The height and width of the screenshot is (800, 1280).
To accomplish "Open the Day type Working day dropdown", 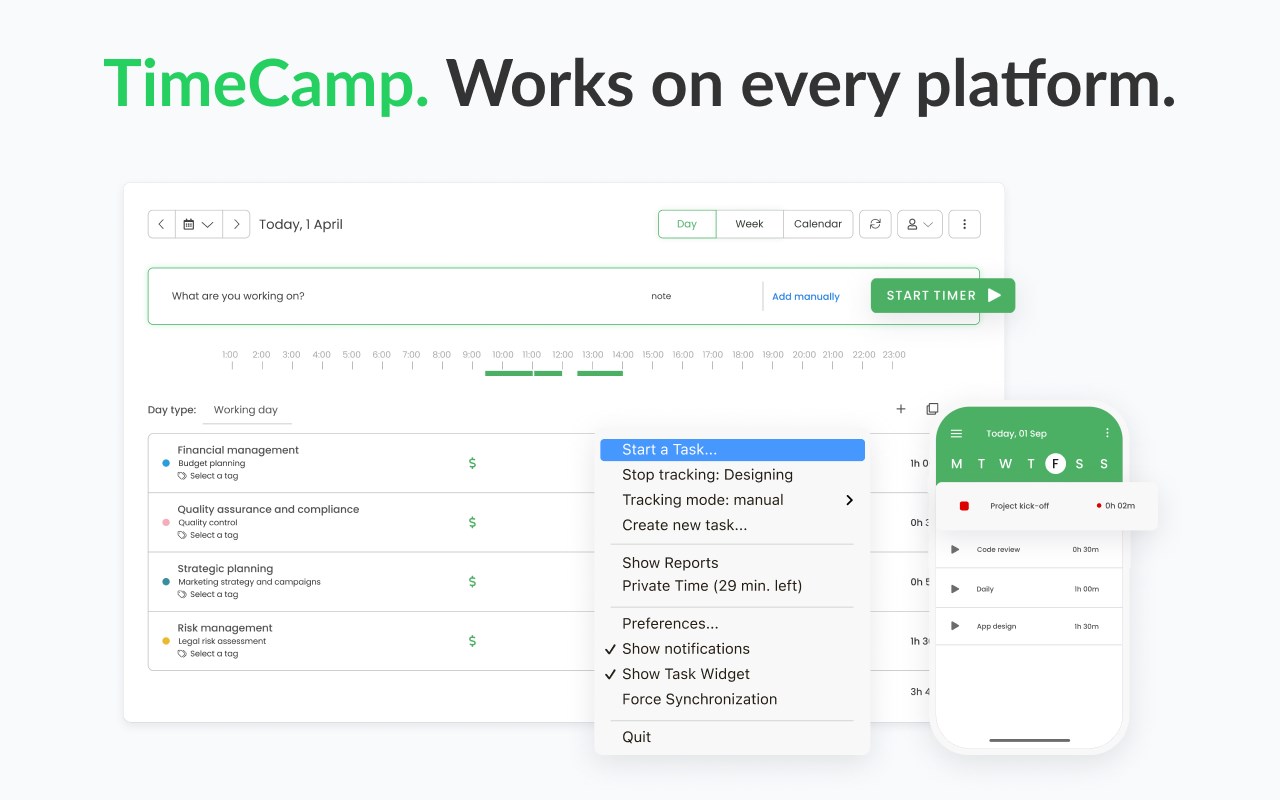I will click(x=246, y=410).
